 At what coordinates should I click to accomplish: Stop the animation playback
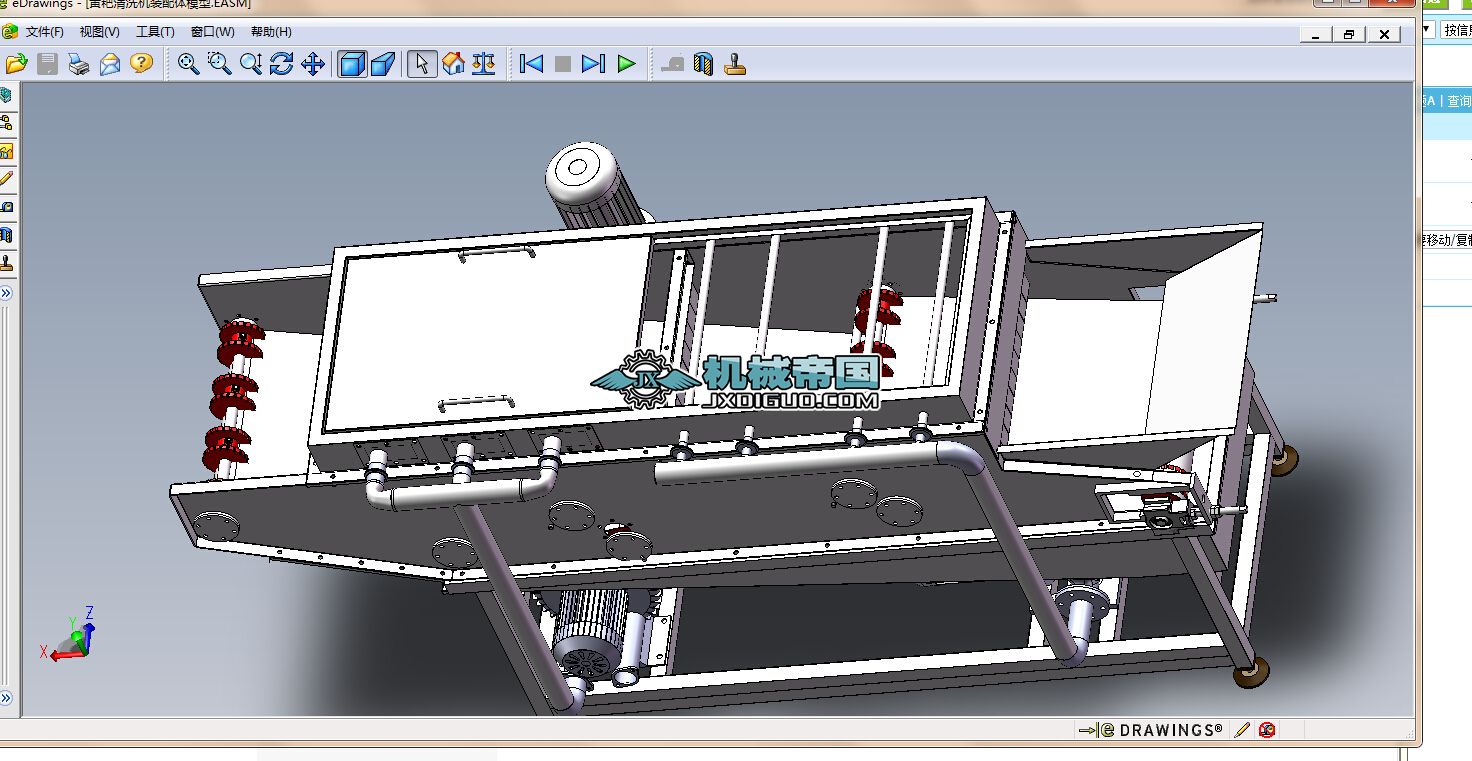coord(563,64)
